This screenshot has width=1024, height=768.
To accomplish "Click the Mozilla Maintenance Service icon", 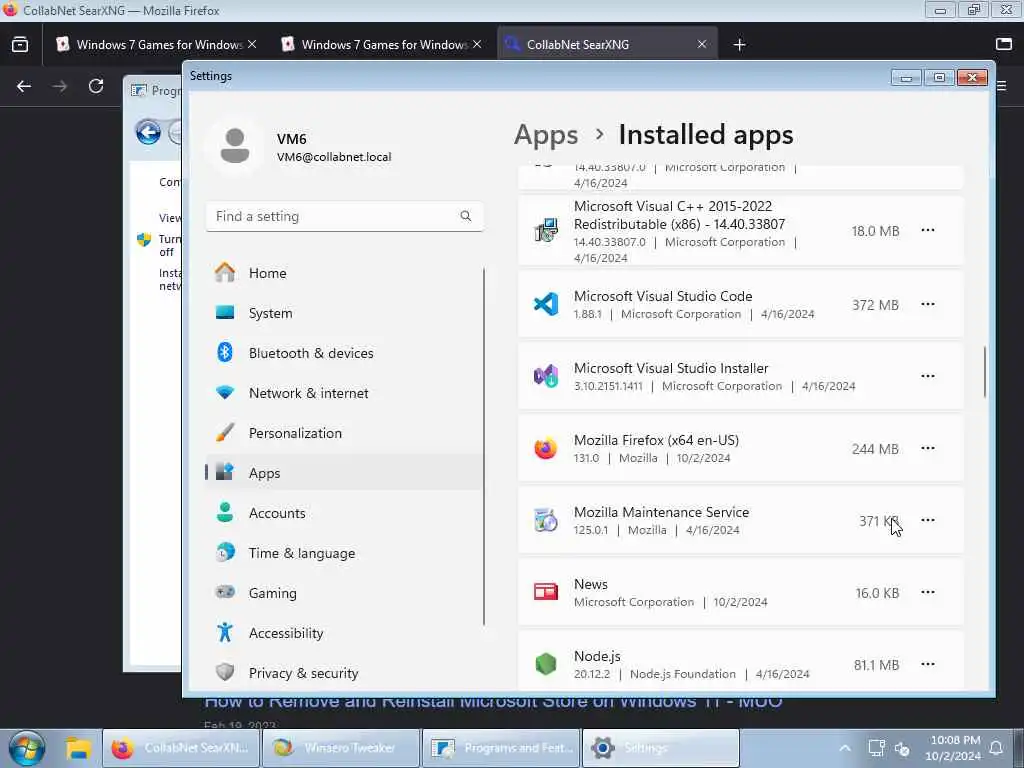I will (x=546, y=520).
